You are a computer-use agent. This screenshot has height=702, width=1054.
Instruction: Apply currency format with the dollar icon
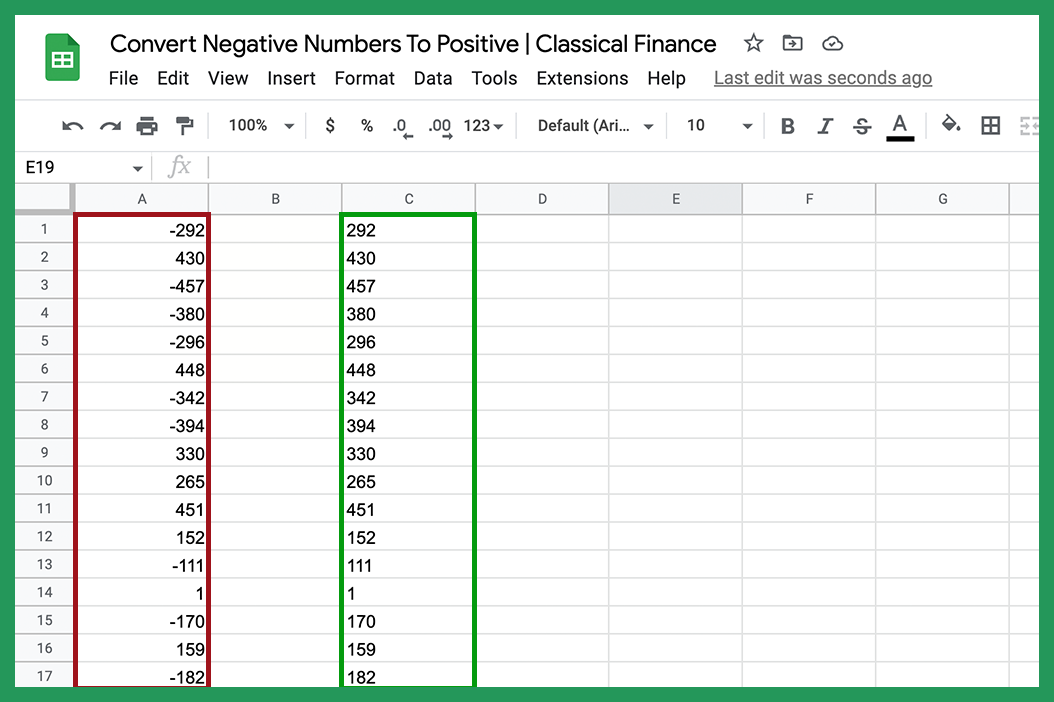coord(329,125)
